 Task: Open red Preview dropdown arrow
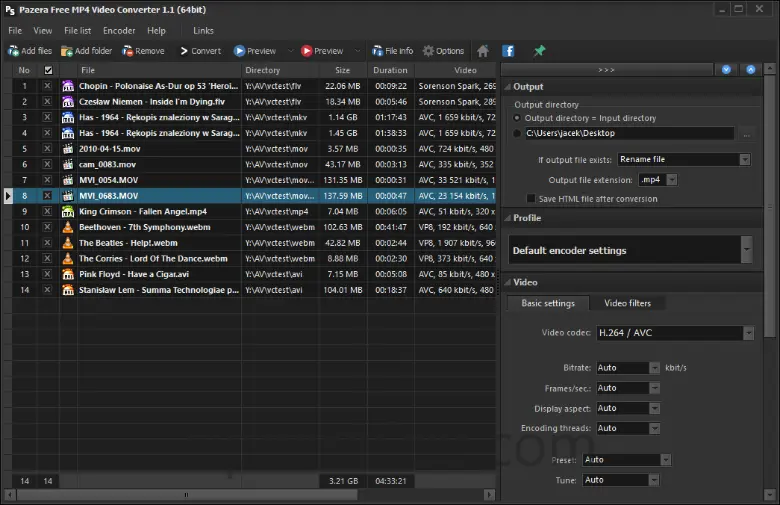click(x=357, y=51)
